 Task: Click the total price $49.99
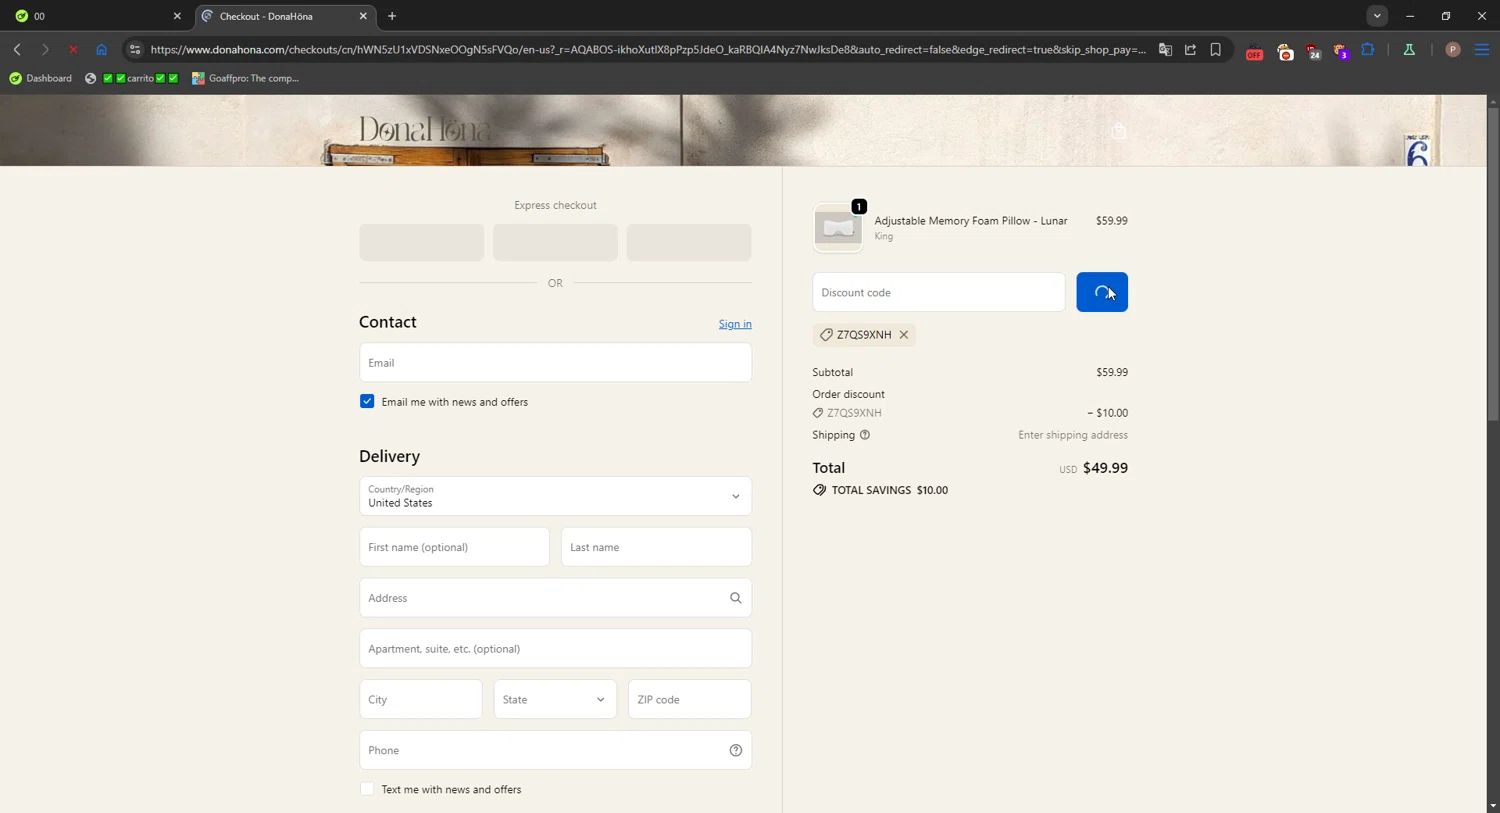pos(1105,468)
